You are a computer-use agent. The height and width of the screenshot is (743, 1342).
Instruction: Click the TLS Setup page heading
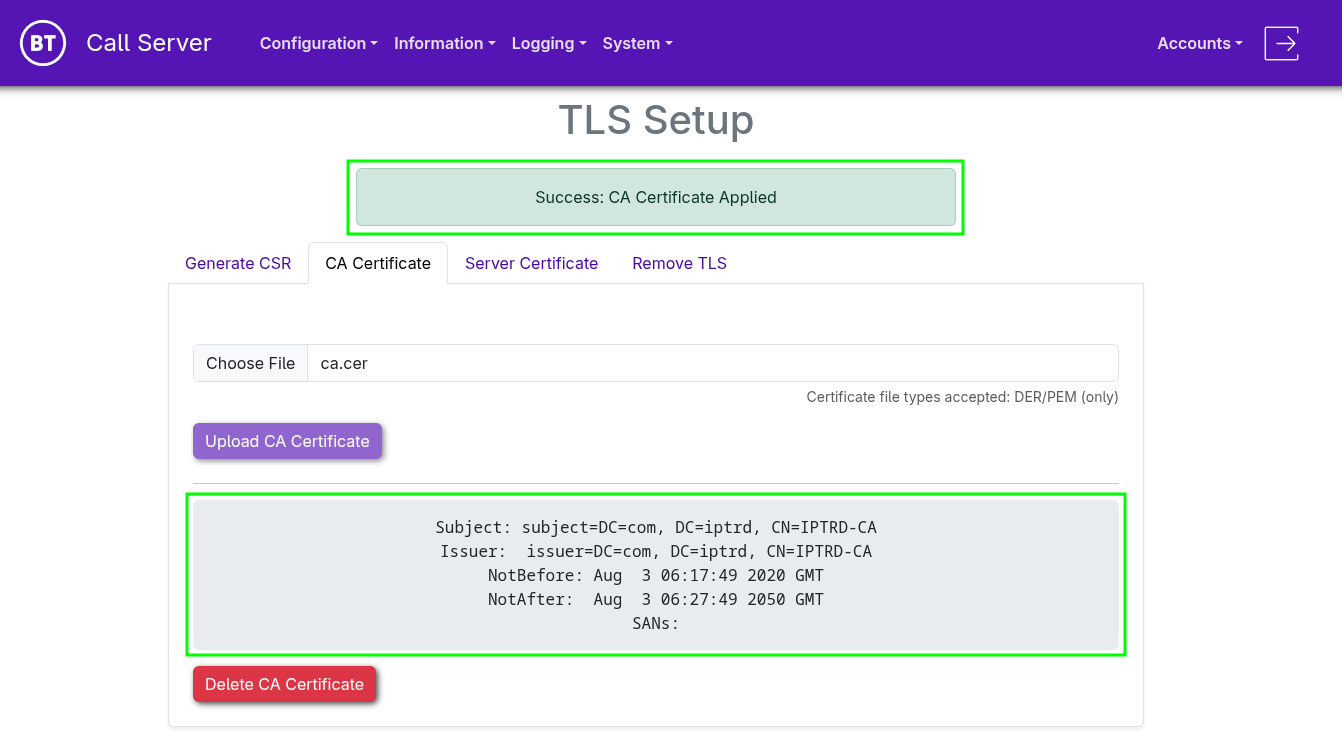click(656, 119)
